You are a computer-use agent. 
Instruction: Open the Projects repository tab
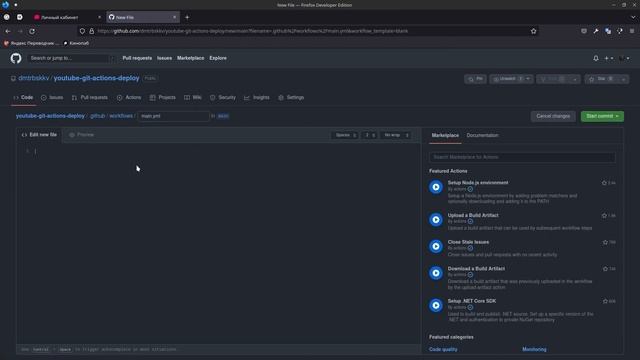pos(162,98)
